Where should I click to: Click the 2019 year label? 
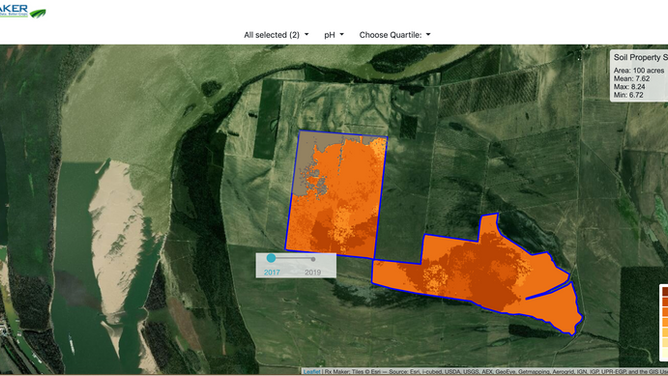click(313, 273)
